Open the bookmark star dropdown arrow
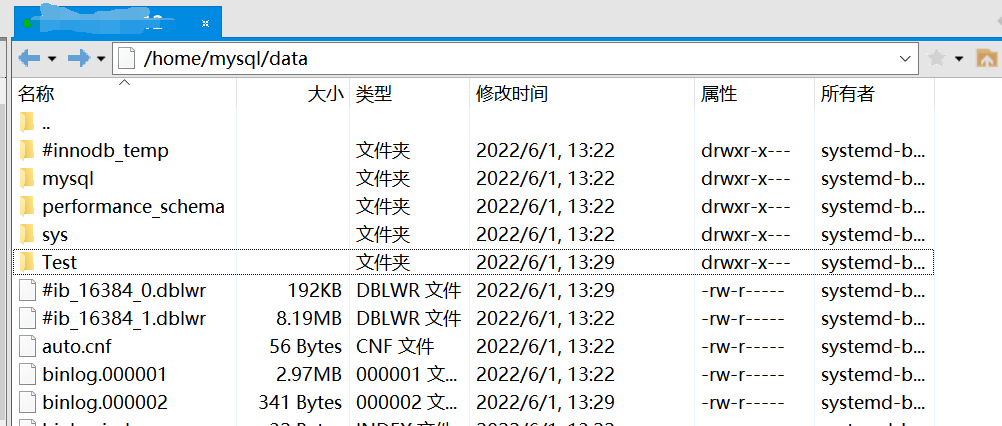The image size is (1002, 426). point(959,59)
